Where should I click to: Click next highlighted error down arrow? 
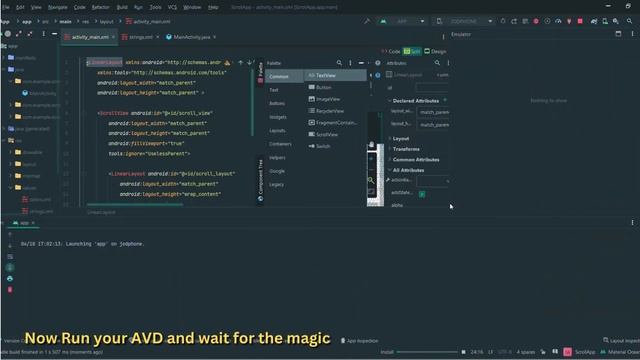(x=249, y=62)
